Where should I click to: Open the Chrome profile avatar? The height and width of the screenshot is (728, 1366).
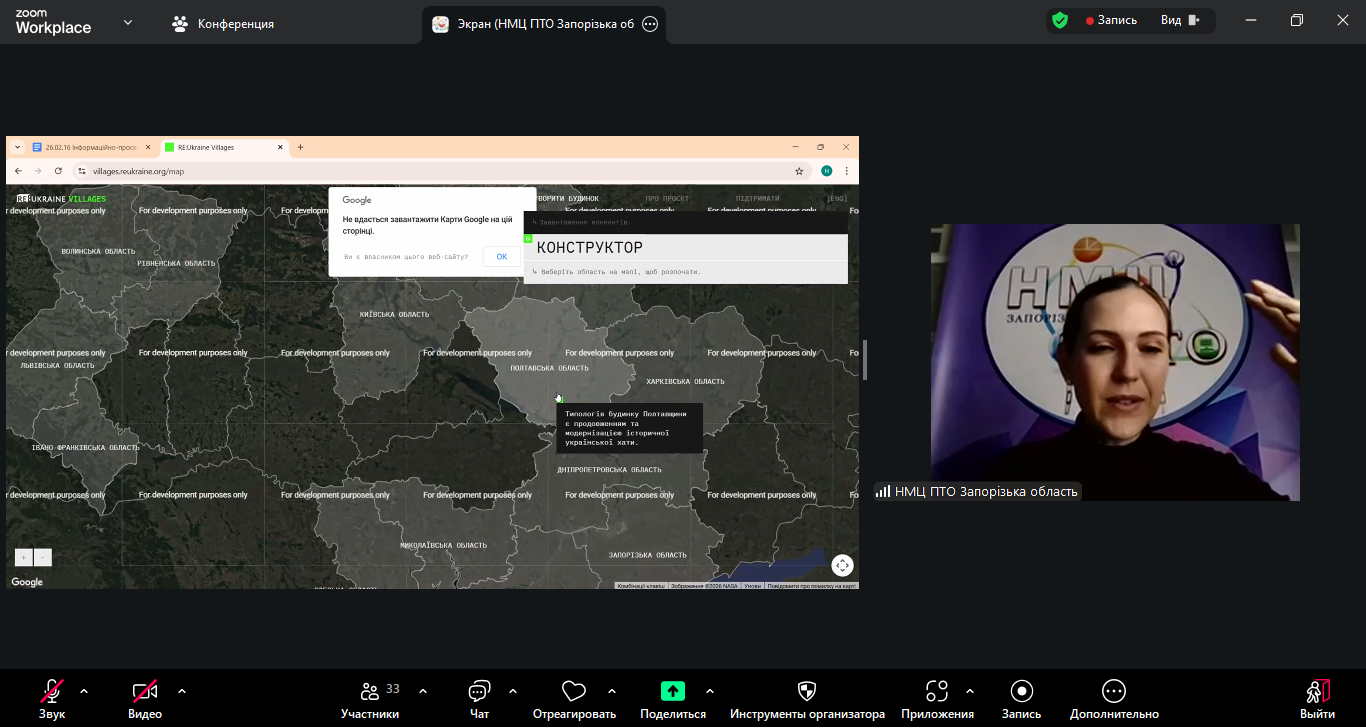pos(827,171)
